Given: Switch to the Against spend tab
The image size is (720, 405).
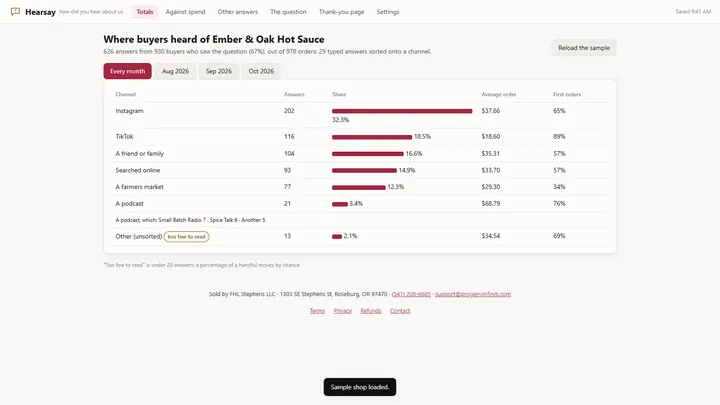Looking at the screenshot, I should pos(186,12).
